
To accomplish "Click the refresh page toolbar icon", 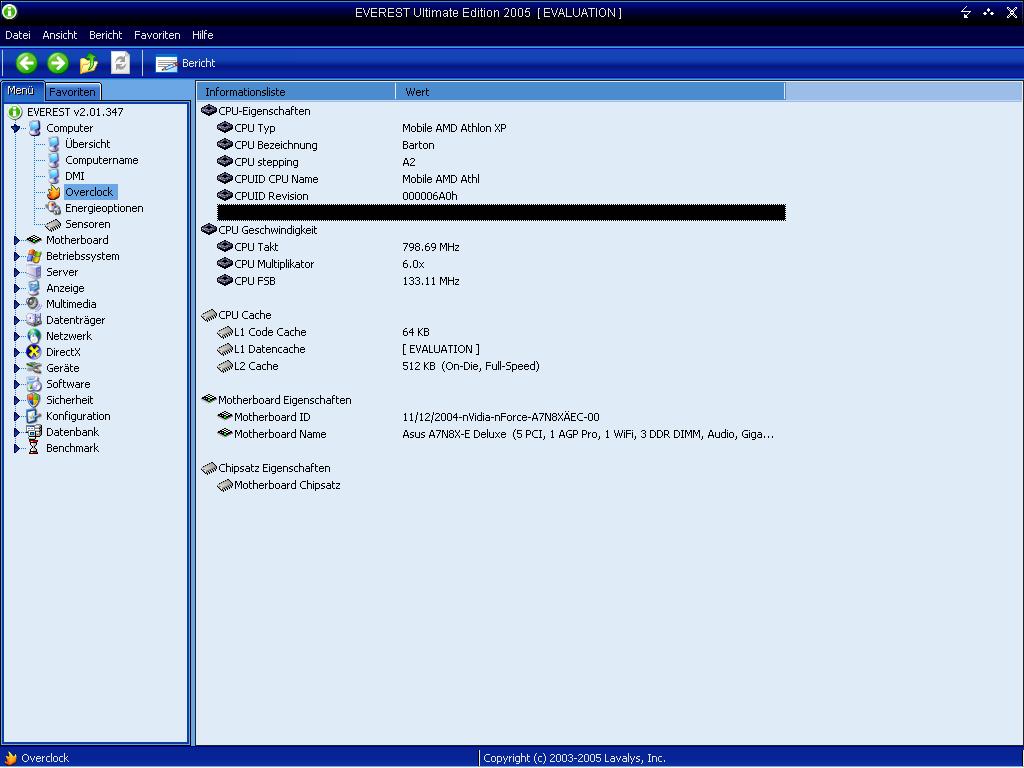I will [x=120, y=63].
